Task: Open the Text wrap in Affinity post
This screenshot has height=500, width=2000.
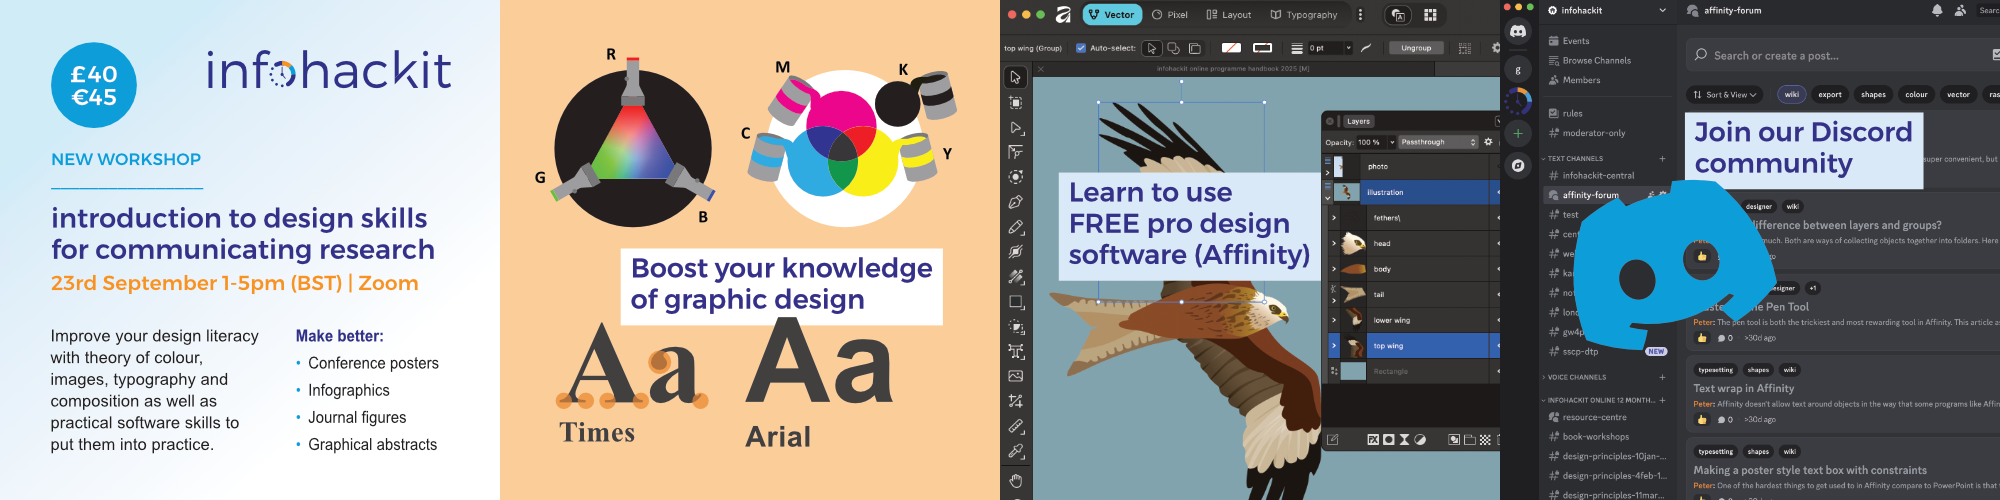Action: tap(1743, 388)
